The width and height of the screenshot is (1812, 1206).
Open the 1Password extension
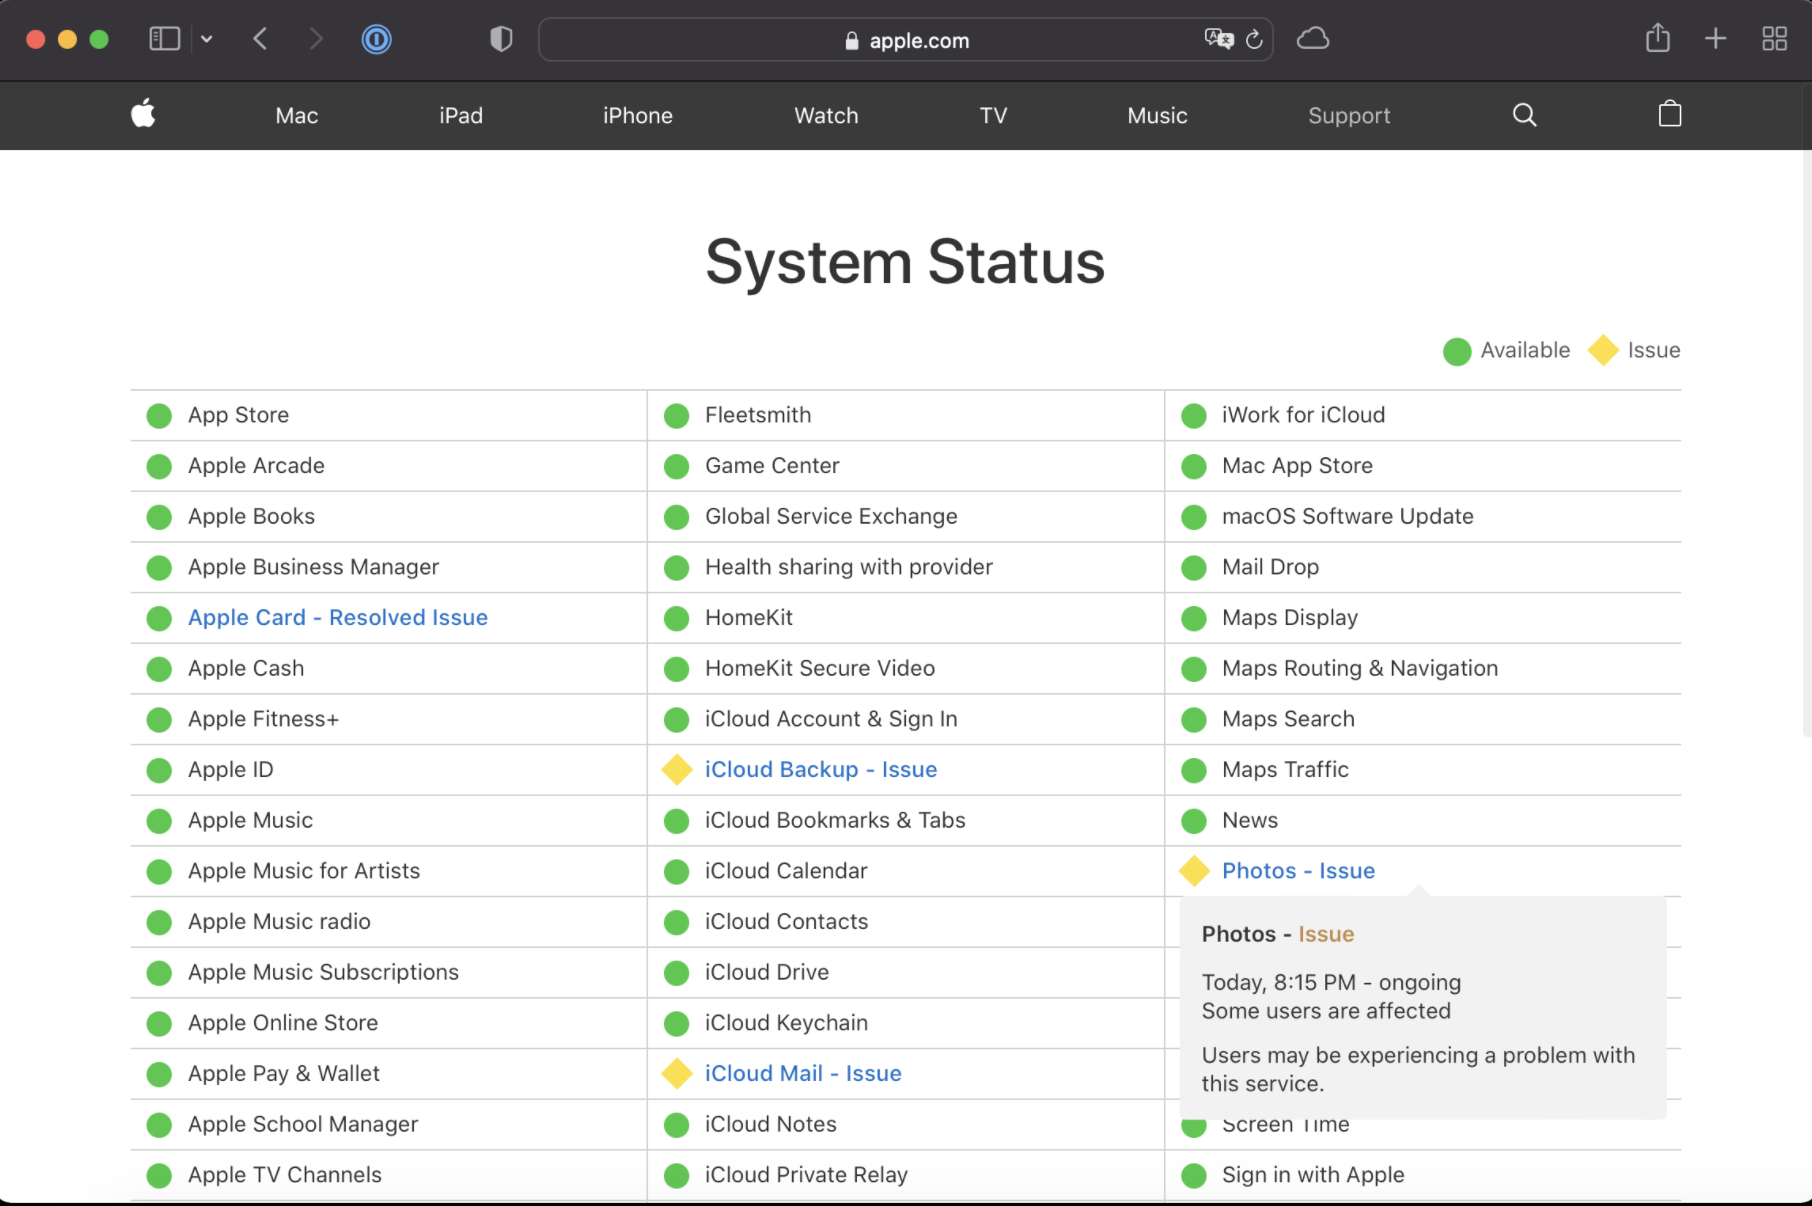(376, 39)
